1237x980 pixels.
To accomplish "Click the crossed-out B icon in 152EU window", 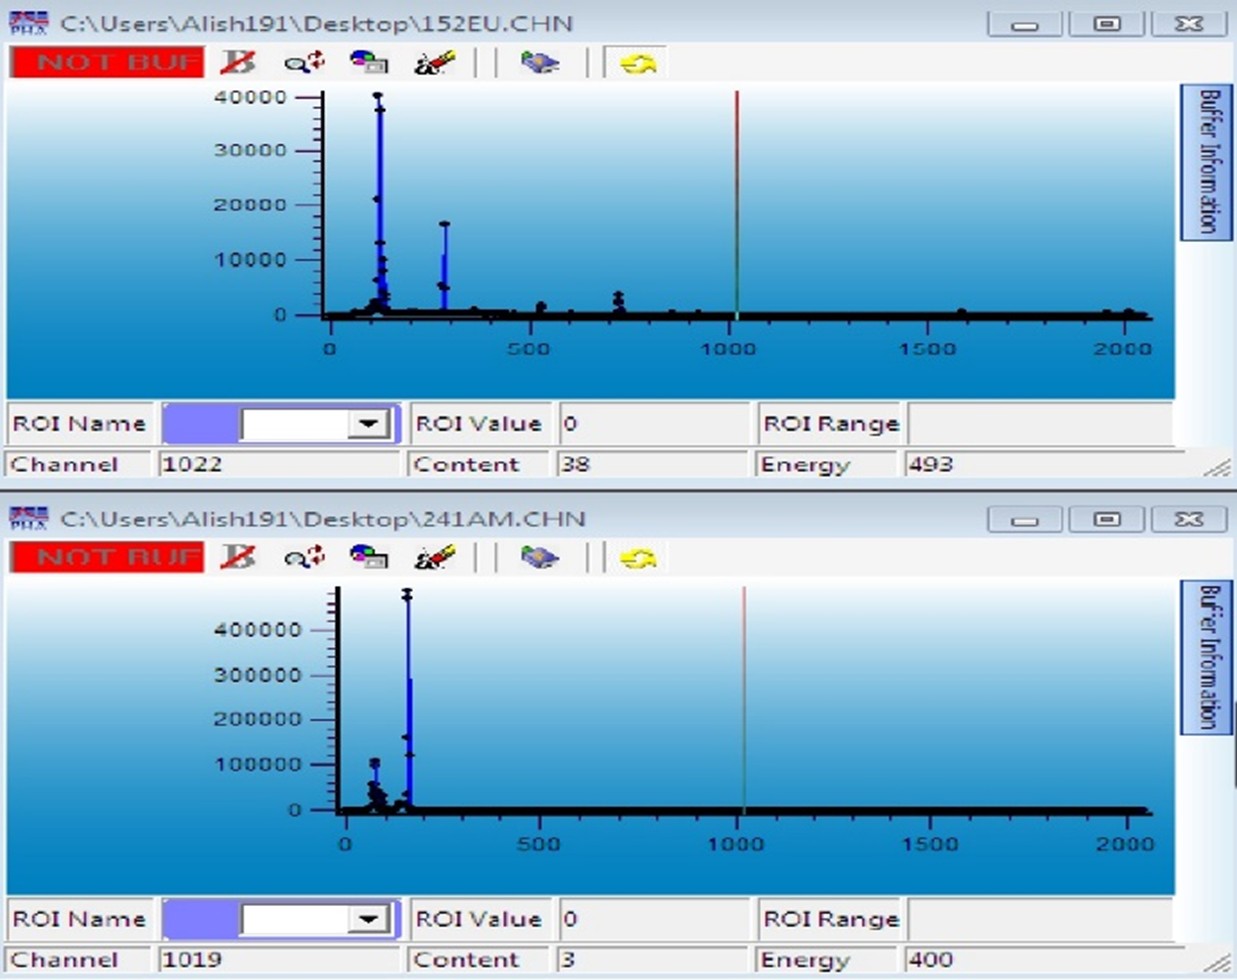I will pyautogui.click(x=238, y=62).
